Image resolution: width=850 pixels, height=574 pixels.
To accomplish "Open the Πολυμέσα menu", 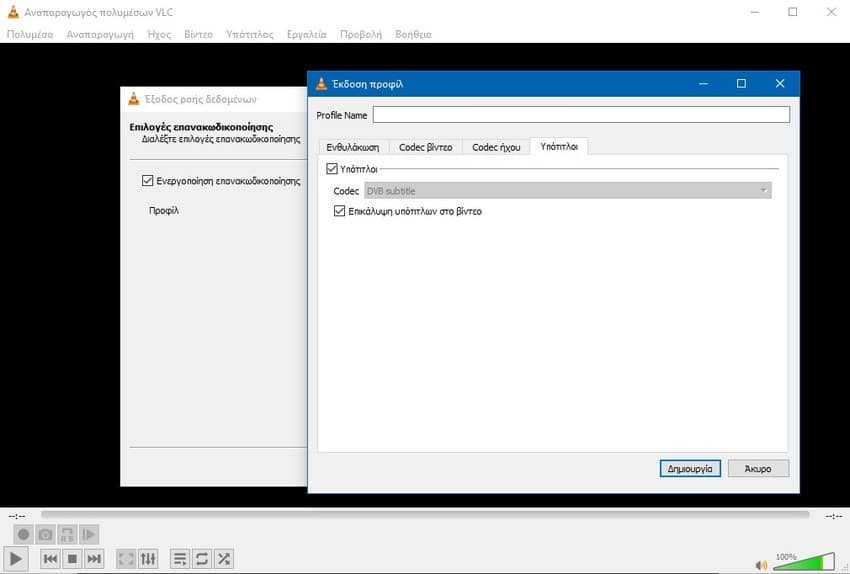I will click(x=30, y=34).
